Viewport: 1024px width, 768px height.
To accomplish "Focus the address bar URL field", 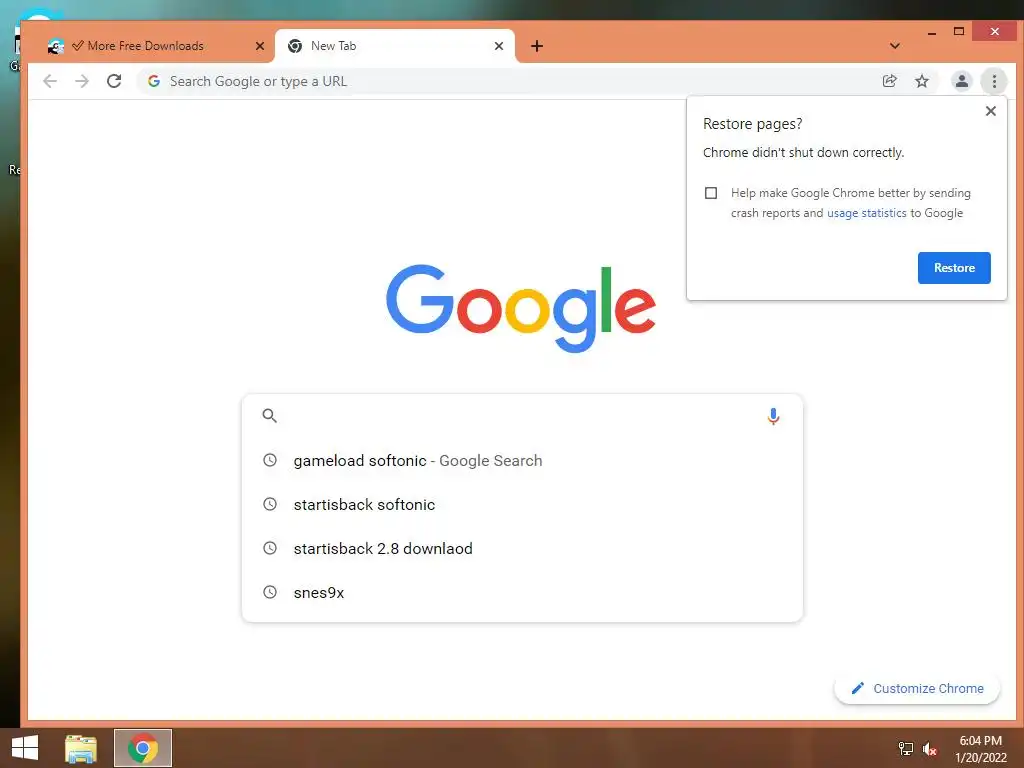I will point(509,81).
